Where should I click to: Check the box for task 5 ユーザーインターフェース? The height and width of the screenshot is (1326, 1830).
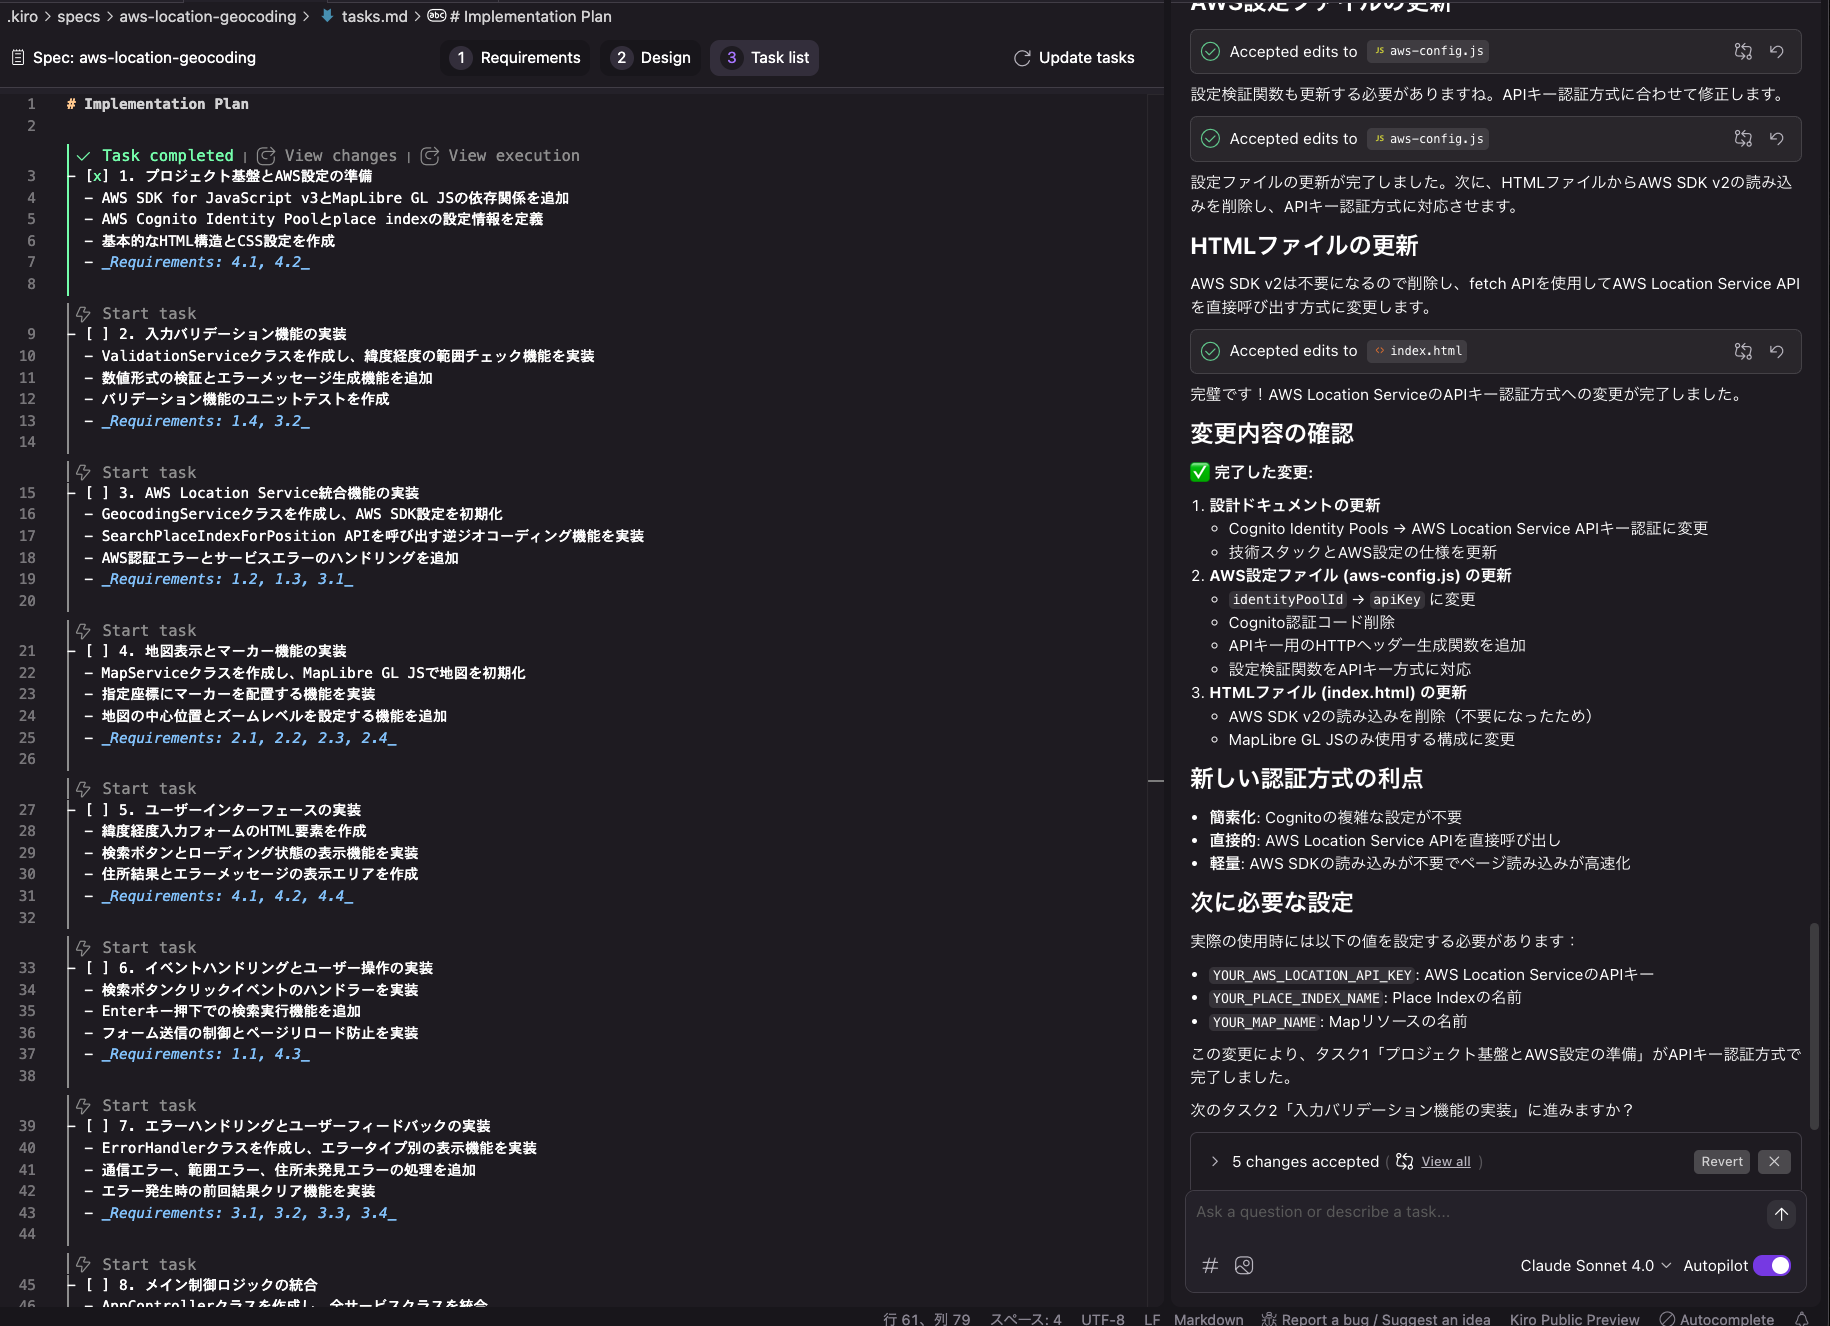coord(97,810)
